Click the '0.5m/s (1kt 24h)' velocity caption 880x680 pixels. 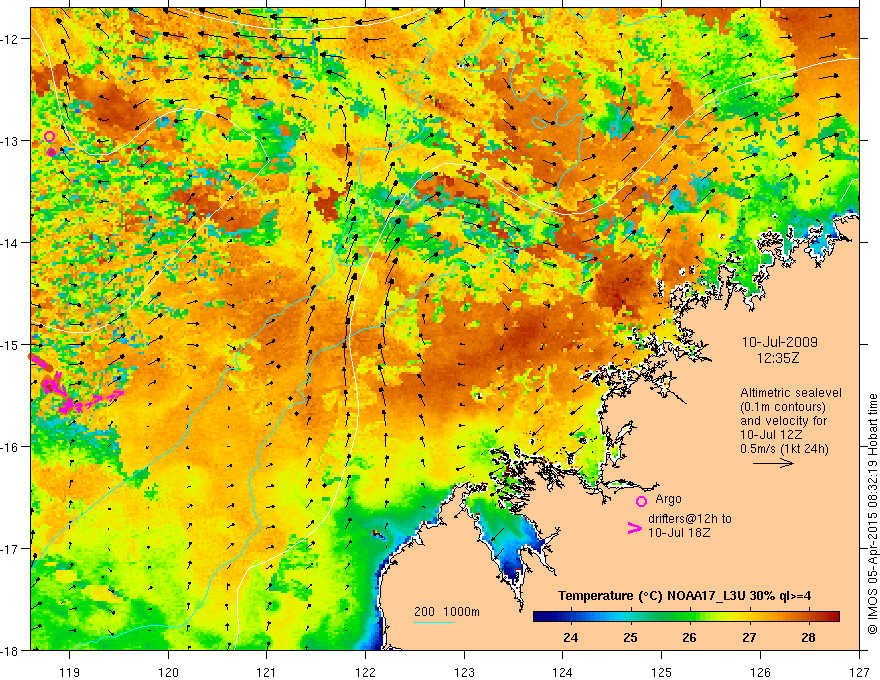(785, 449)
